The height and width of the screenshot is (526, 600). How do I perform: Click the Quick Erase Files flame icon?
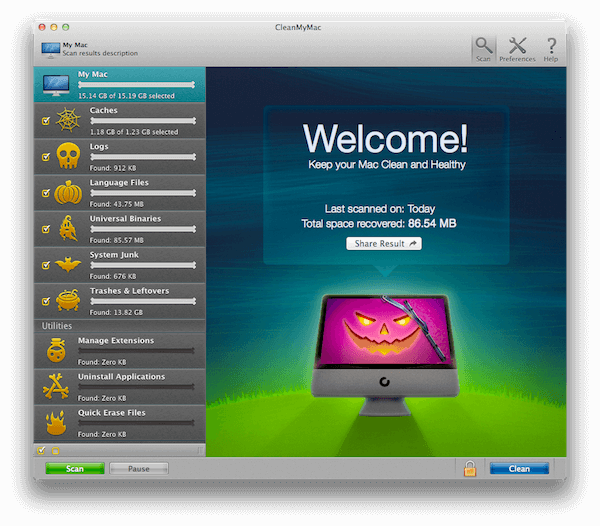pos(56,423)
